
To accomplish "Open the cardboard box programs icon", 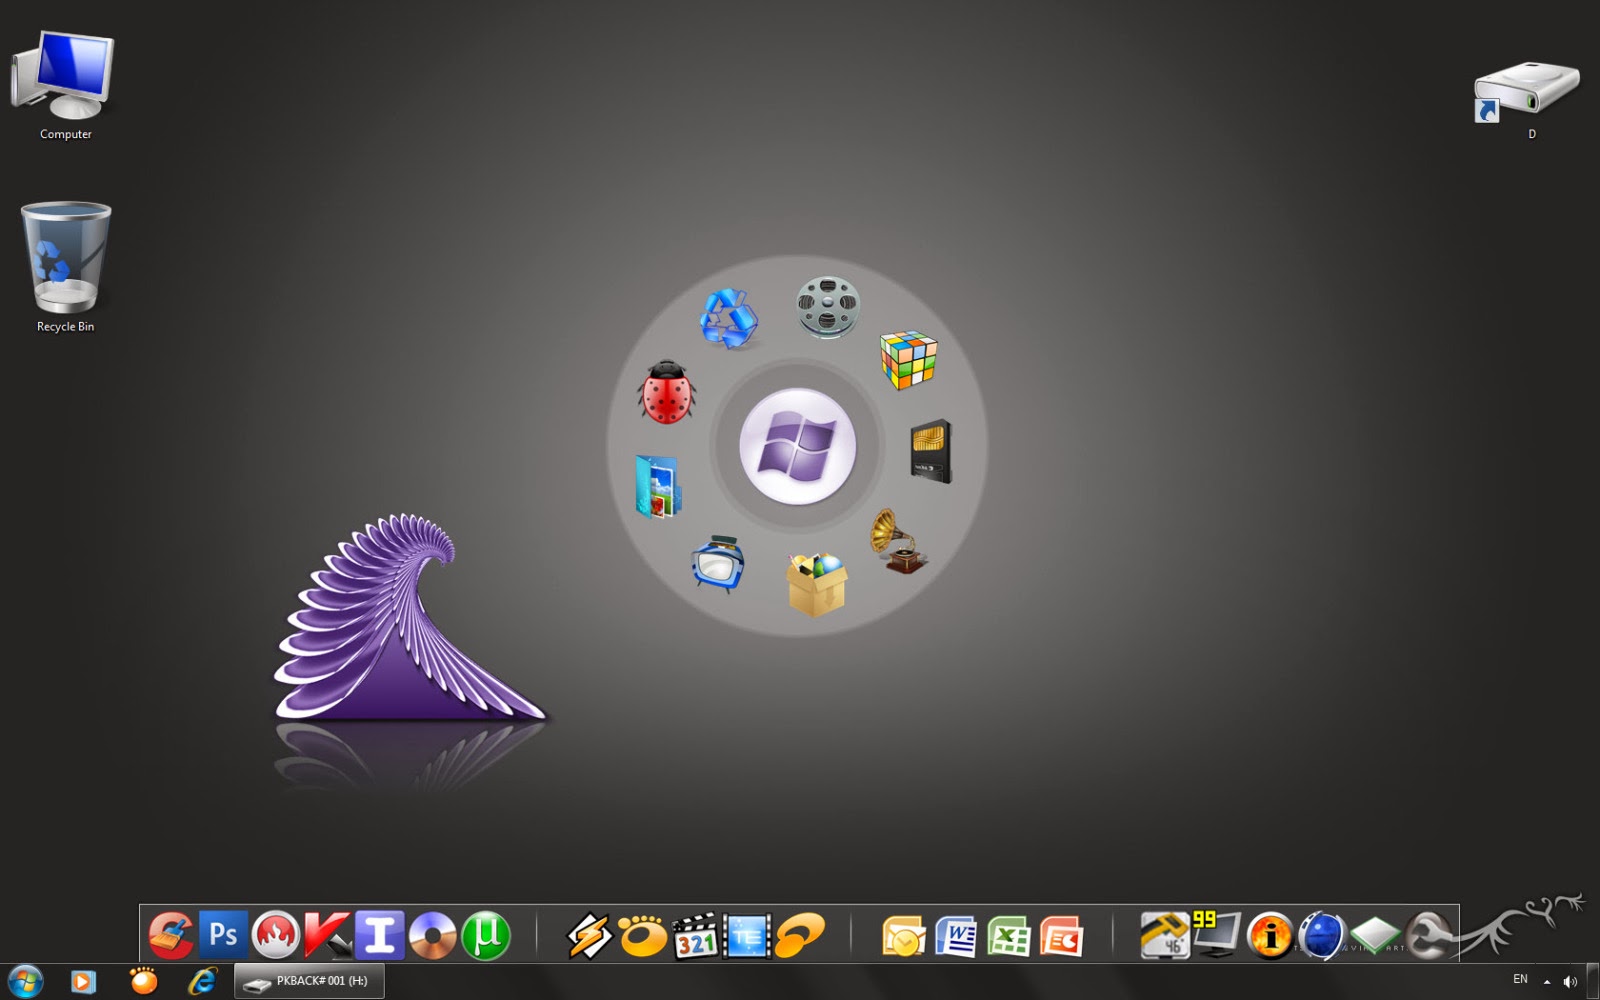I will pos(817,584).
